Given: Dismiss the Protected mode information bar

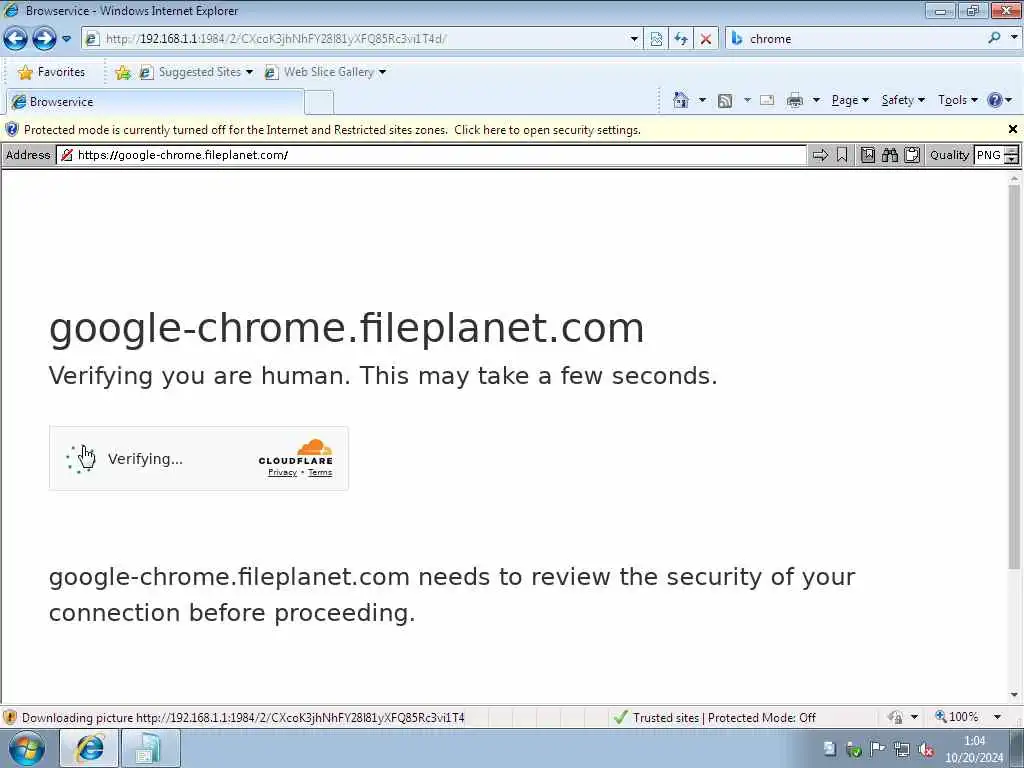Looking at the screenshot, I should pos(1012,129).
